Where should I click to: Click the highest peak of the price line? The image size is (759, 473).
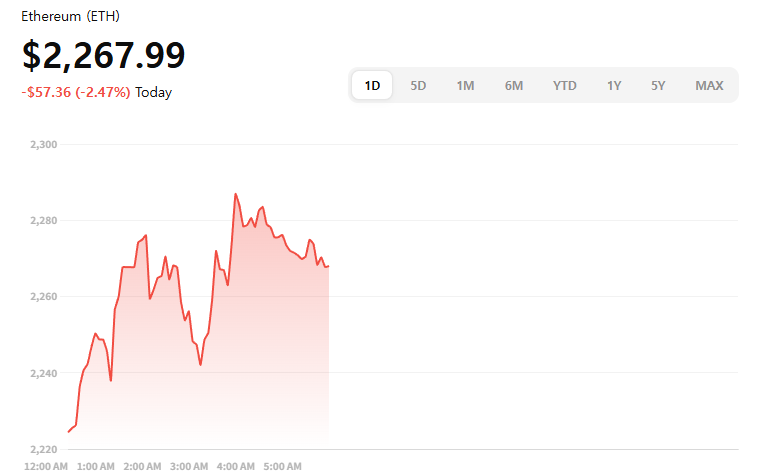click(236, 194)
